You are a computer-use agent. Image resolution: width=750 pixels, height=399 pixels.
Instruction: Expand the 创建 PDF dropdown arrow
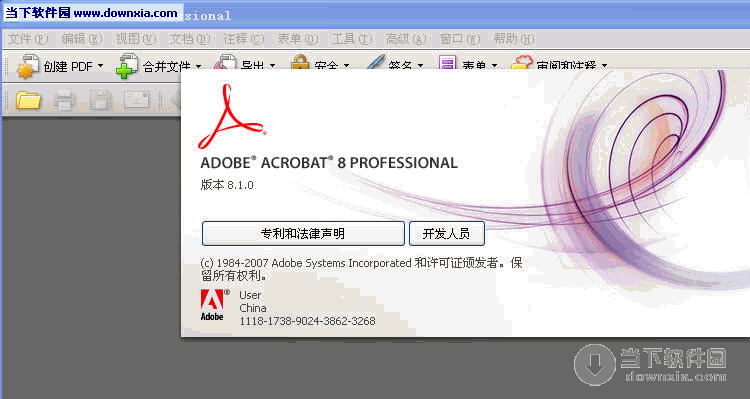point(100,66)
